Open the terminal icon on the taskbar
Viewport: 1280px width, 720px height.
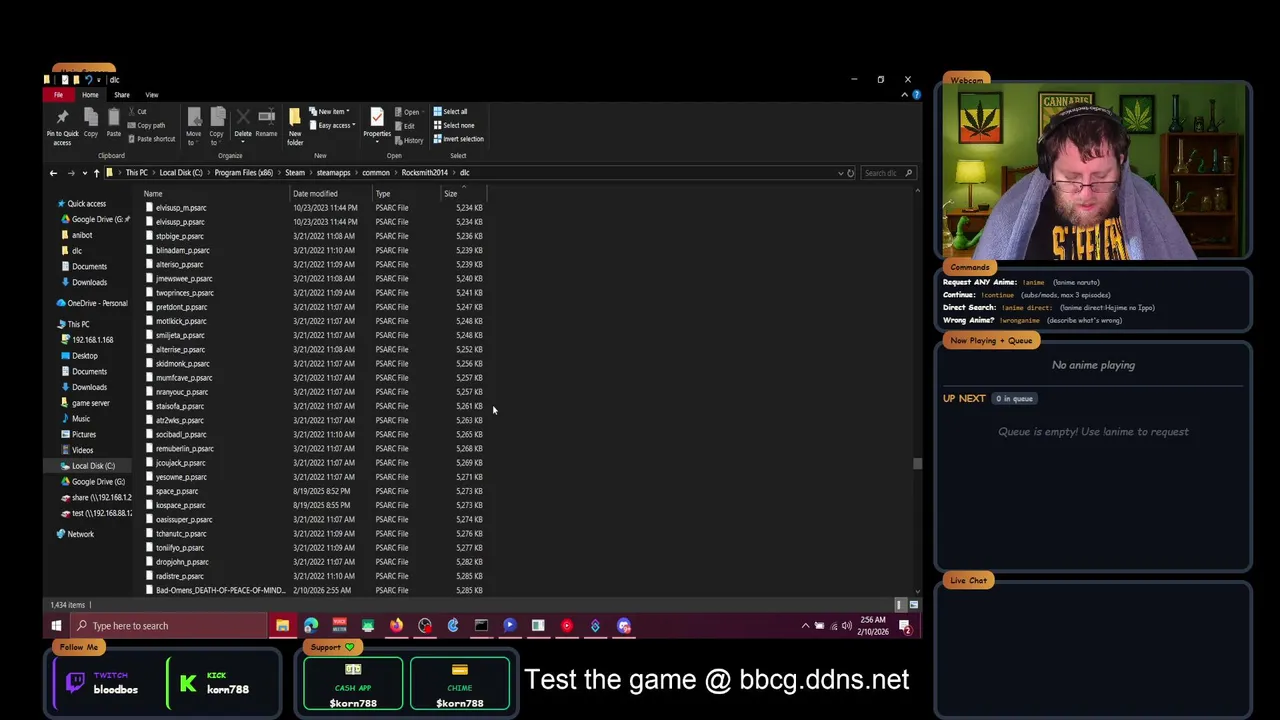(481, 626)
